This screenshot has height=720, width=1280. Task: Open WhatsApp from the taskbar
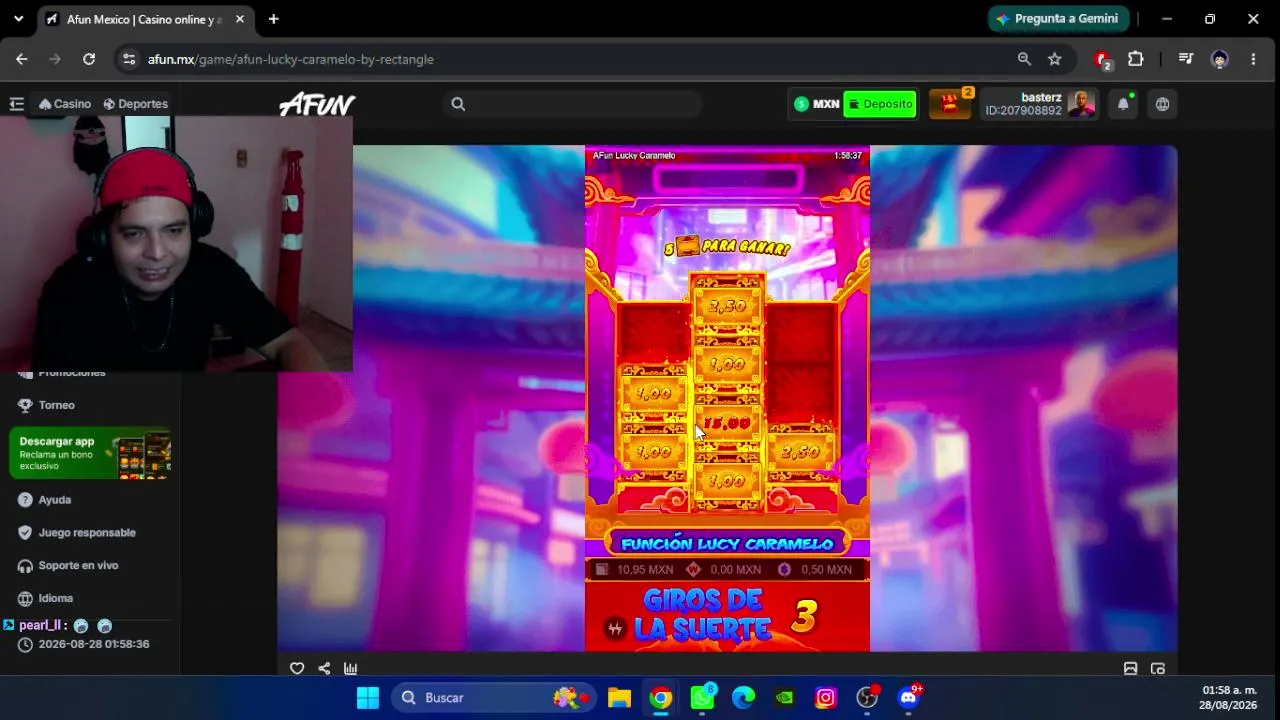click(x=702, y=698)
